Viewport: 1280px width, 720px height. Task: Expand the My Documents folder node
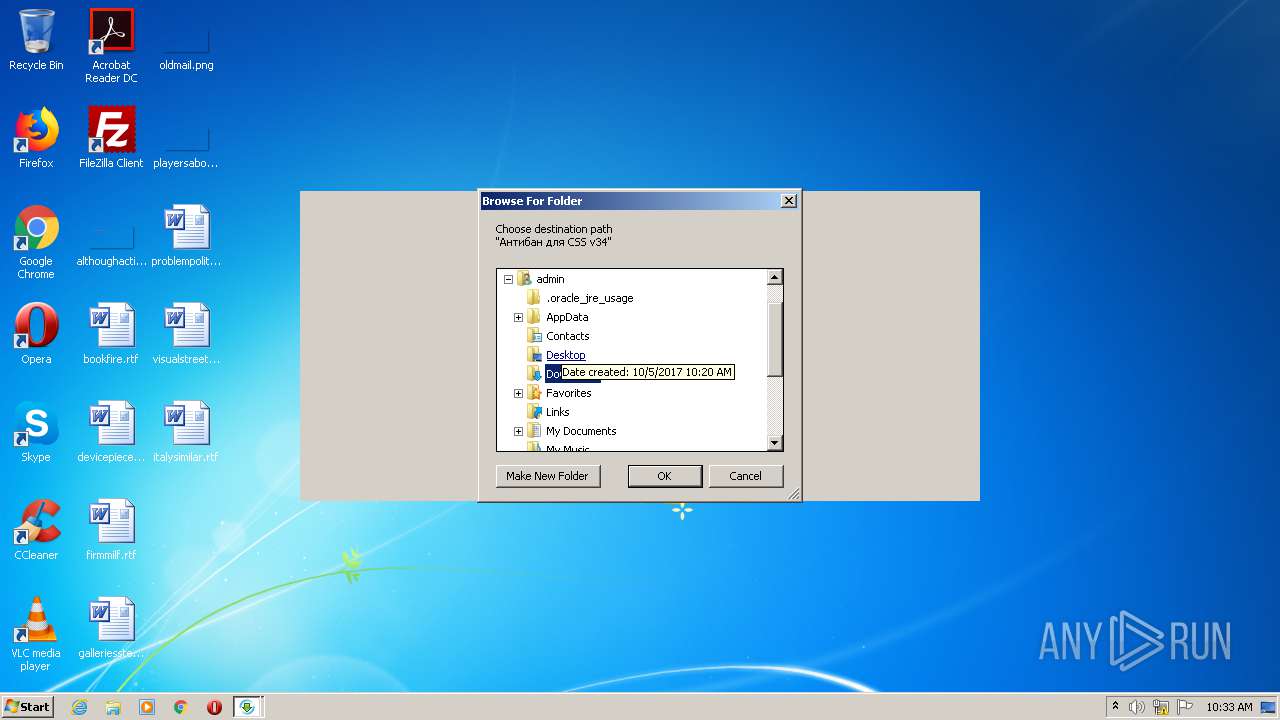(x=518, y=431)
